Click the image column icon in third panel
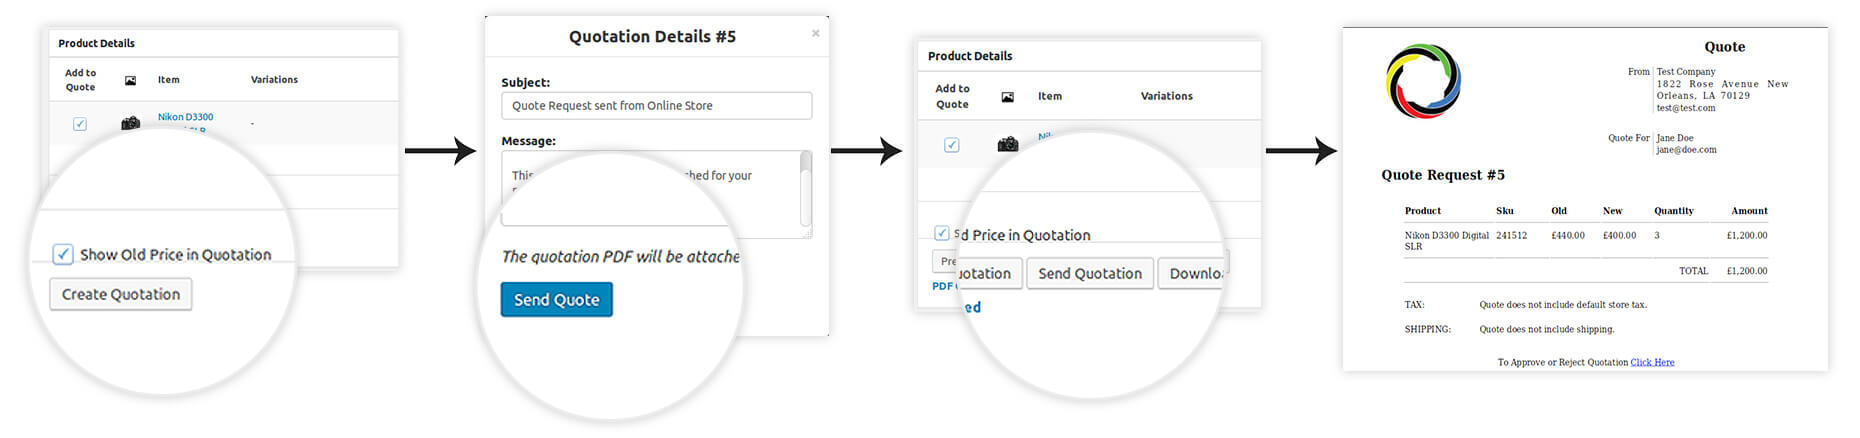This screenshot has width=1860, height=438. 1007,97
